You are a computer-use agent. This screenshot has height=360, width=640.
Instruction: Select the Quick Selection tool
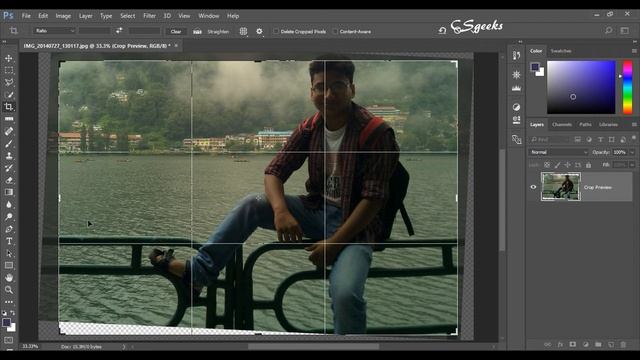[9, 95]
